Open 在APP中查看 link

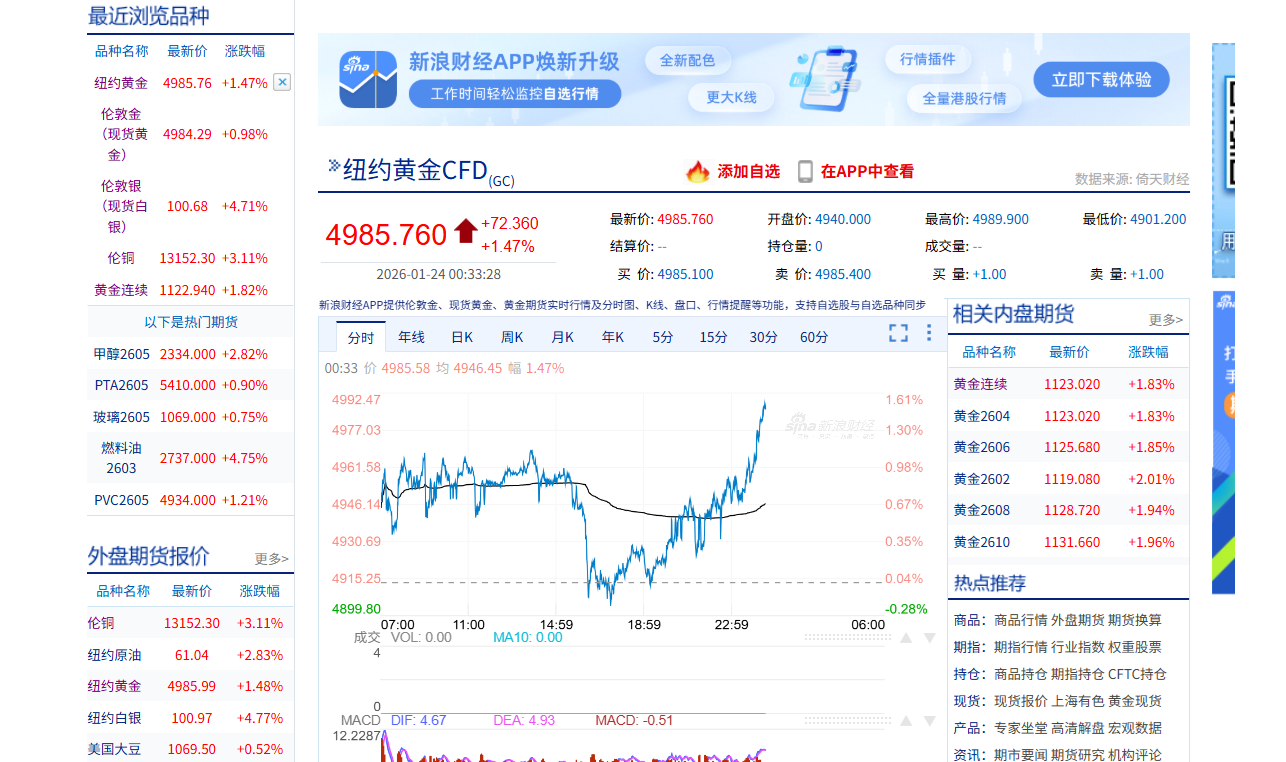867,171
